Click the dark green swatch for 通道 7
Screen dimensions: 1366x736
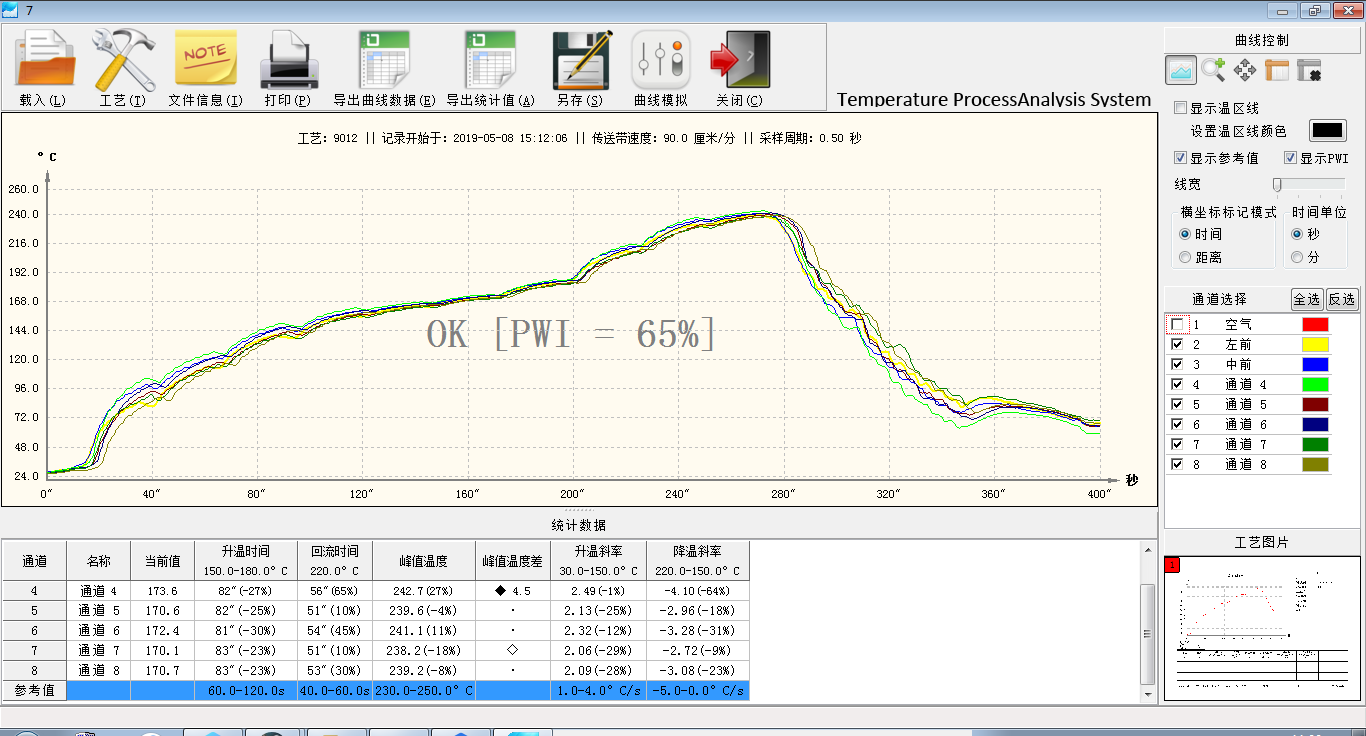(x=1315, y=444)
